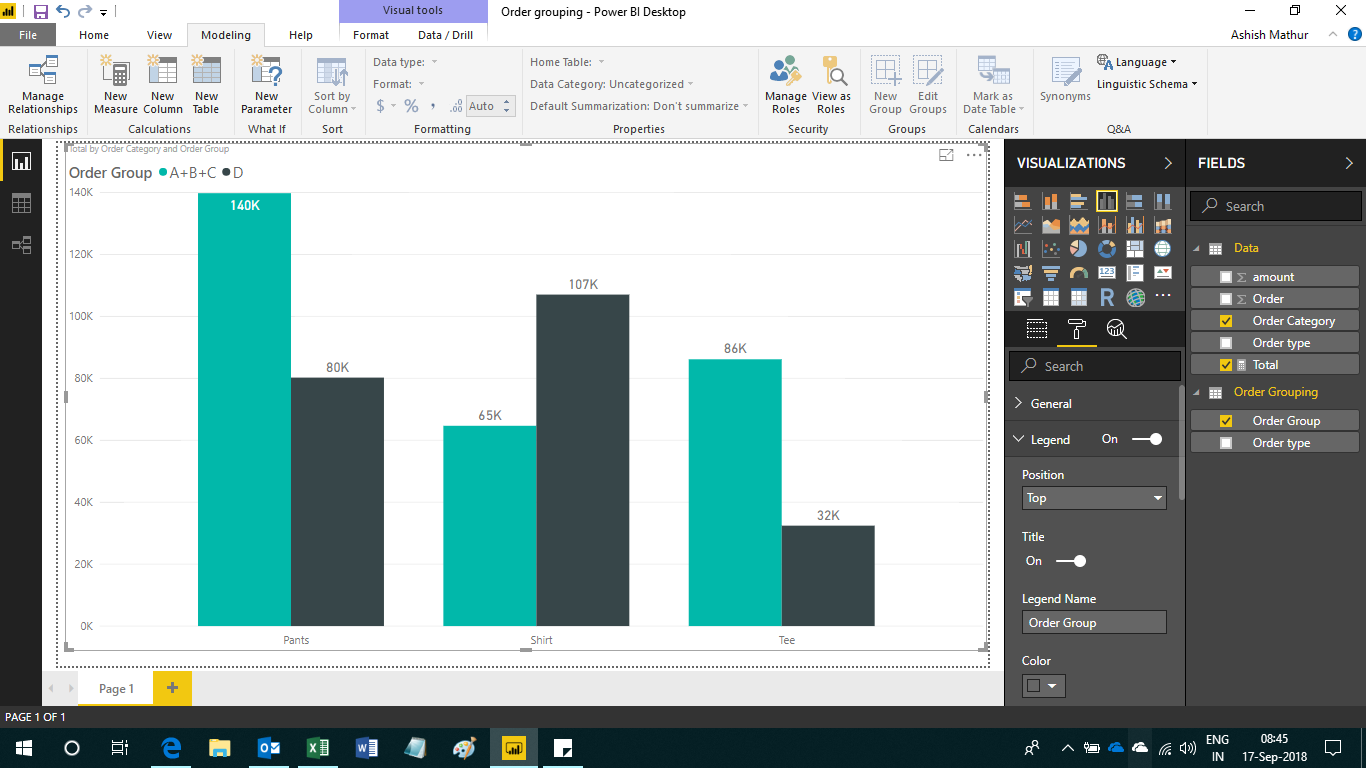The image size is (1366, 768).
Task: Toggle the legend Title switch off
Action: coord(1071,561)
